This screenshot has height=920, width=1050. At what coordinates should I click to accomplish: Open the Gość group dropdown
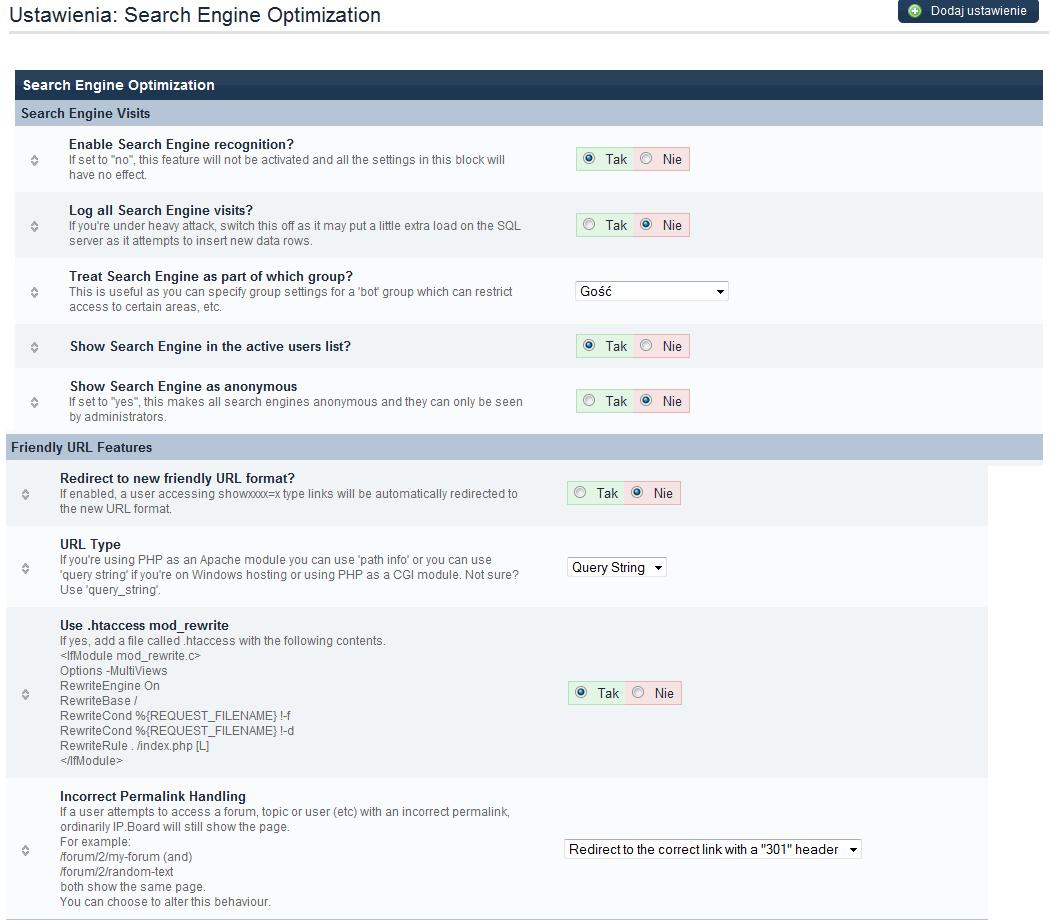coord(651,291)
